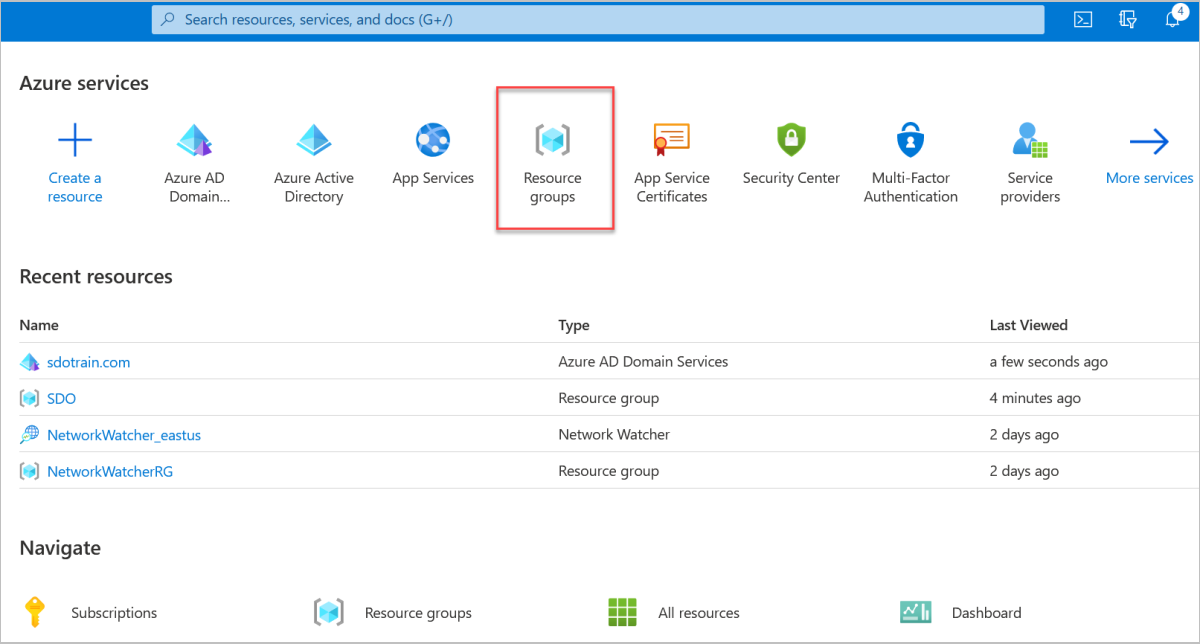Viewport: 1200px width, 644px height.
Task: Open the NetworkWatcher_eastus link
Action: [124, 435]
